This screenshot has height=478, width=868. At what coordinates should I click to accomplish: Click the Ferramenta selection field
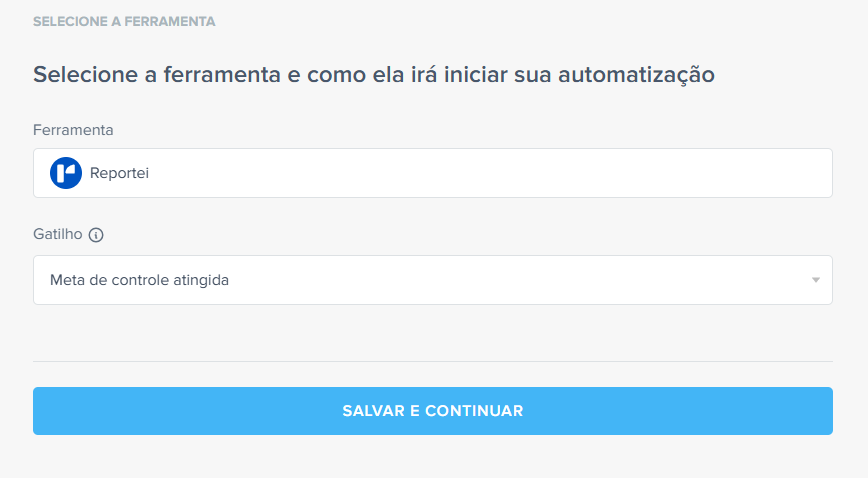[x=432, y=173]
